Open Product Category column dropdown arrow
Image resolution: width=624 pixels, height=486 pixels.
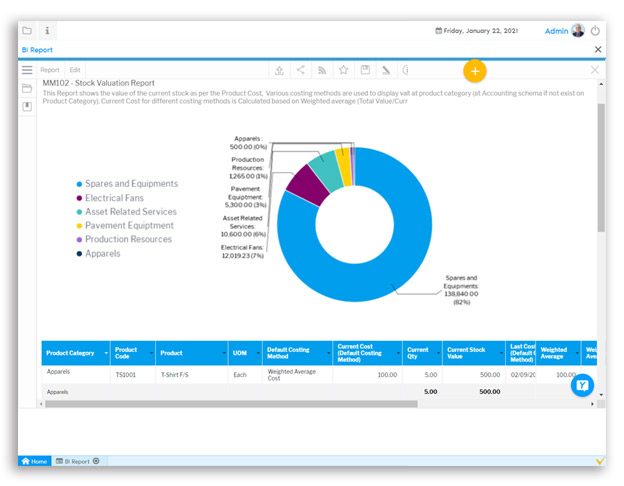[103, 353]
